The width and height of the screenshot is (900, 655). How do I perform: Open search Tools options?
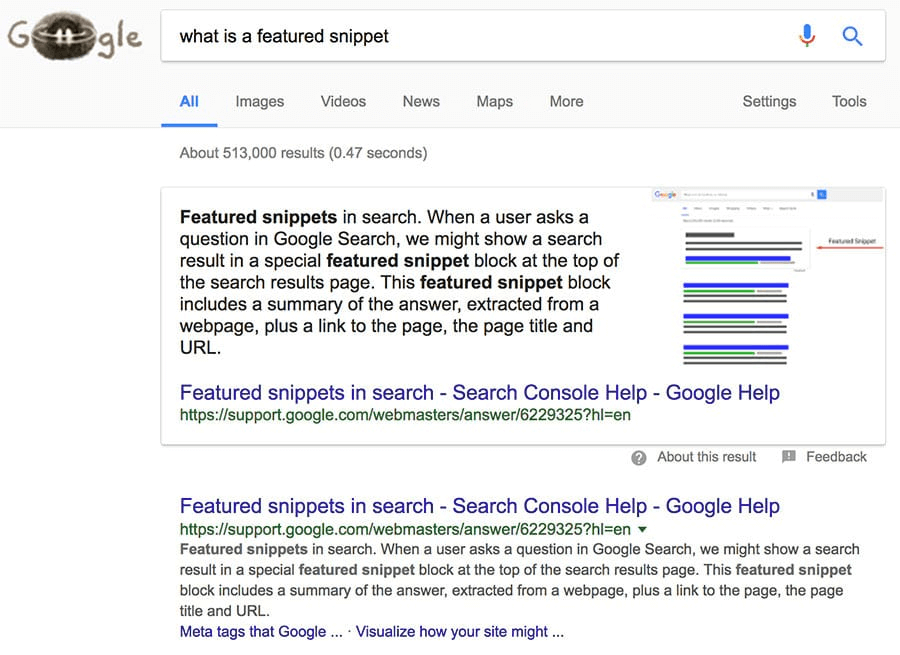849,101
